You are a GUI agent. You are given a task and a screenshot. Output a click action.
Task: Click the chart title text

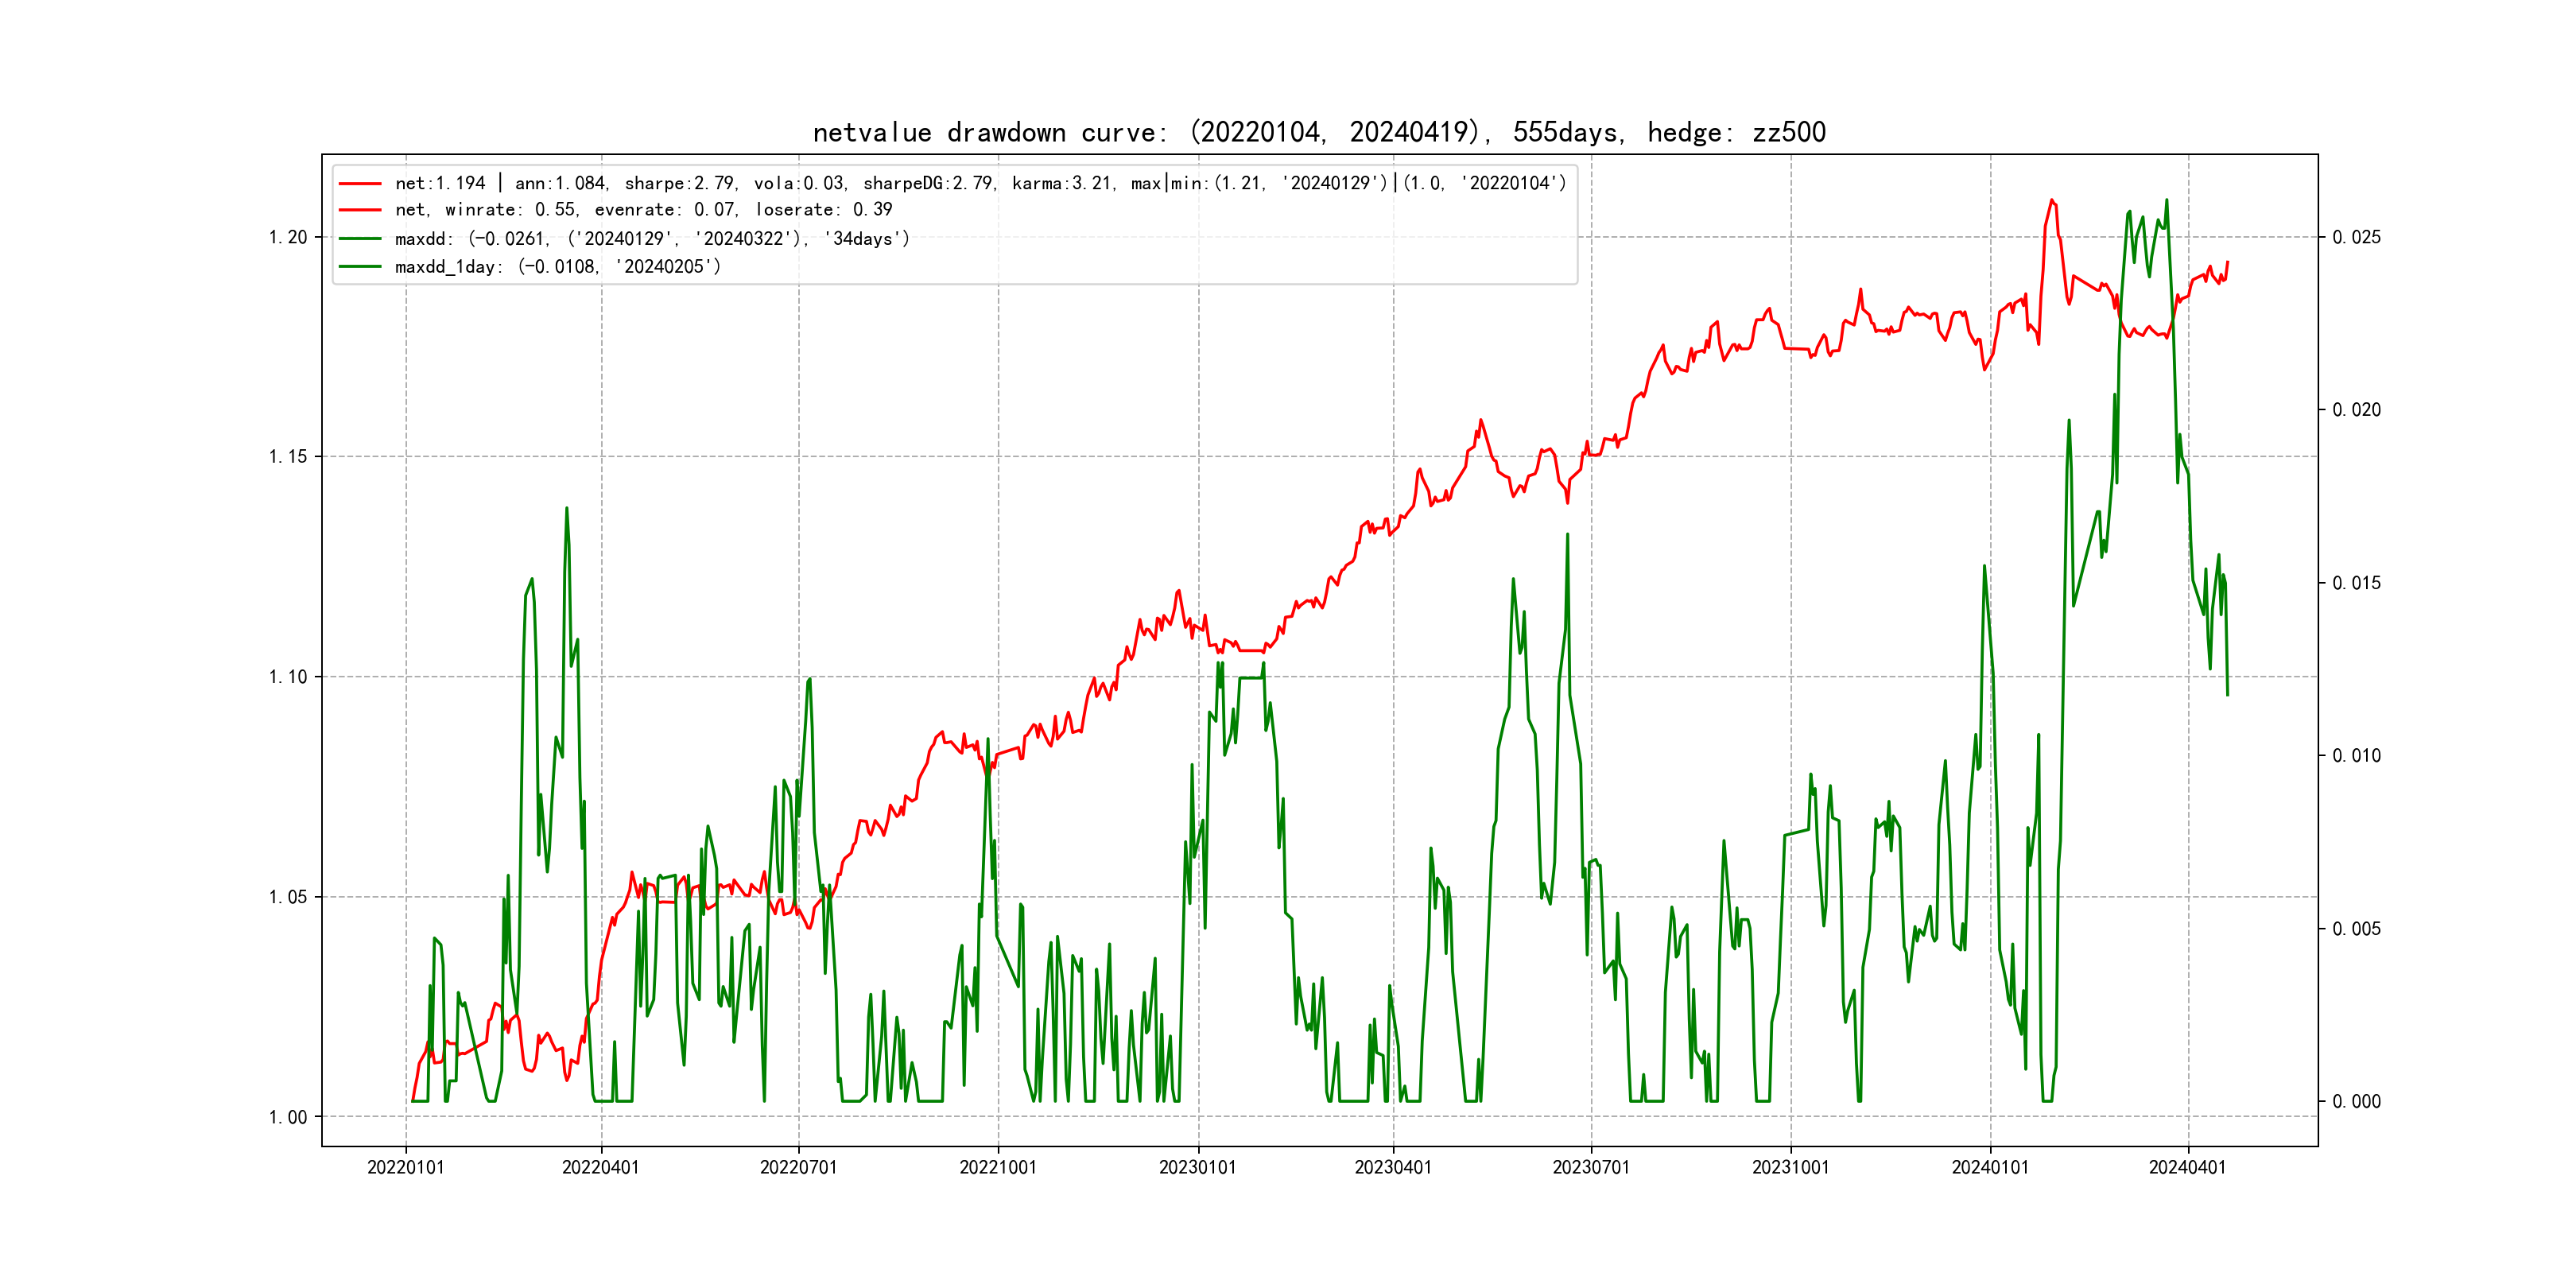tap(1319, 132)
